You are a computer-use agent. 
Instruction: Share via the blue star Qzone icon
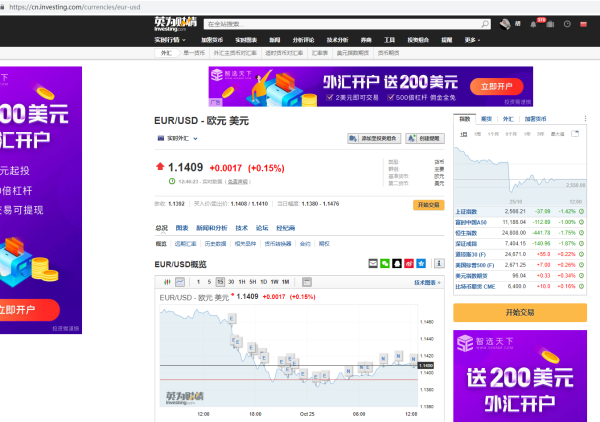point(421,263)
